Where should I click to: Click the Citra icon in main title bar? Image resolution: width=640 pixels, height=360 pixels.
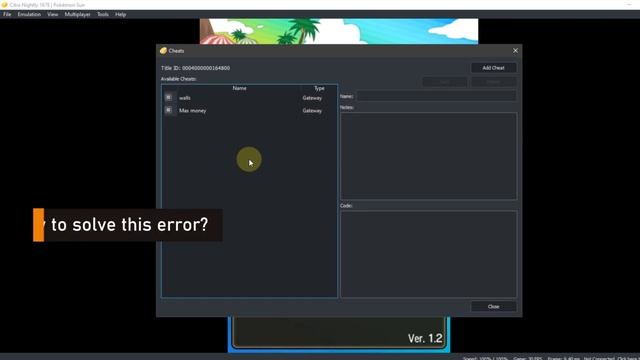tap(4, 5)
